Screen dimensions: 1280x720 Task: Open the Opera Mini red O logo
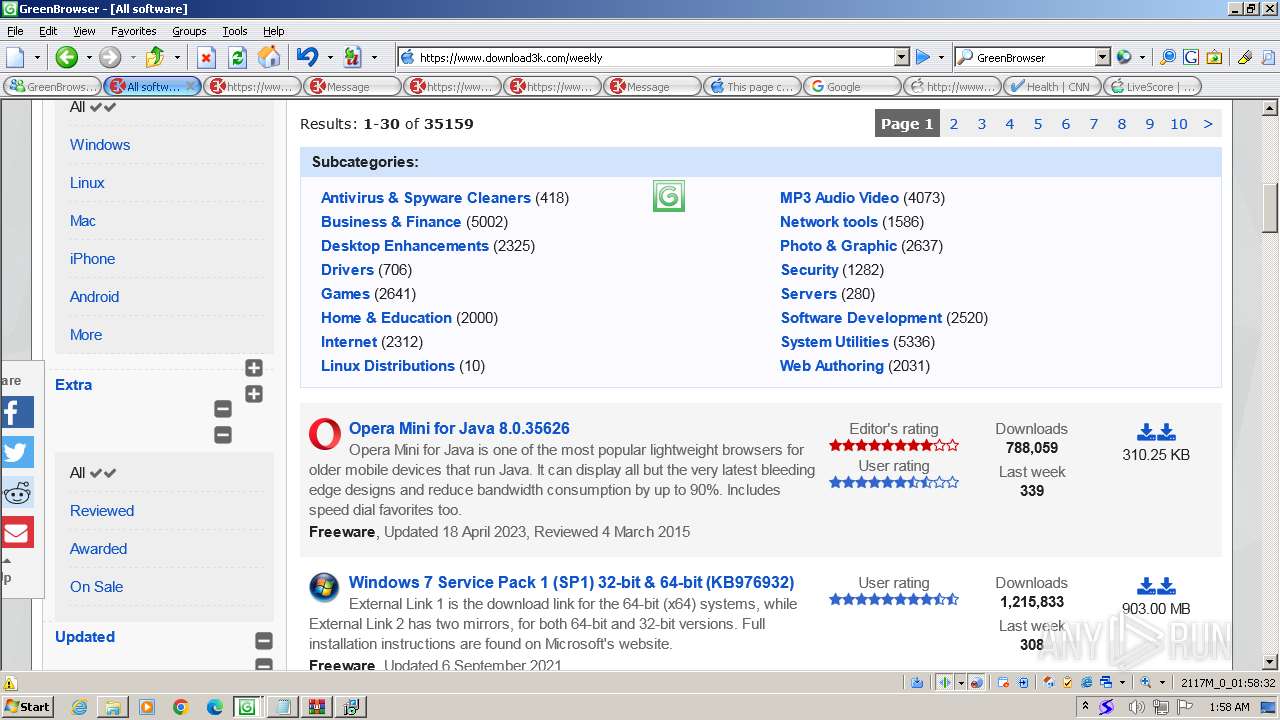(325, 434)
